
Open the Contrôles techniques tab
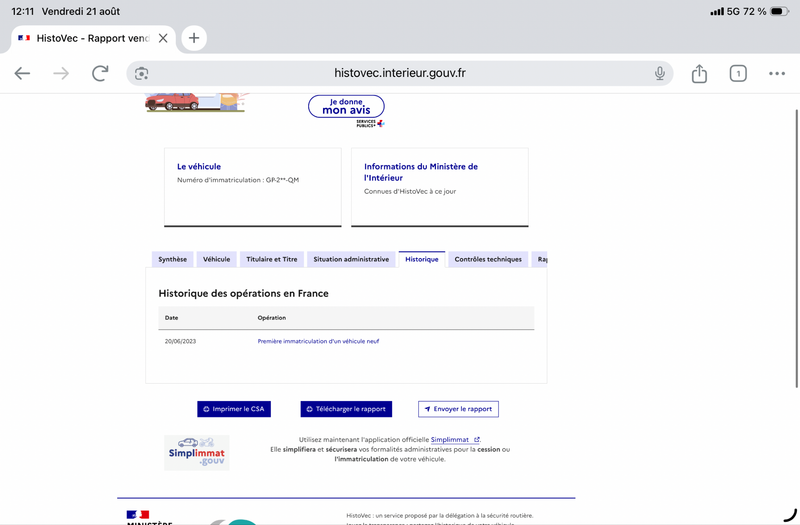coord(488,259)
